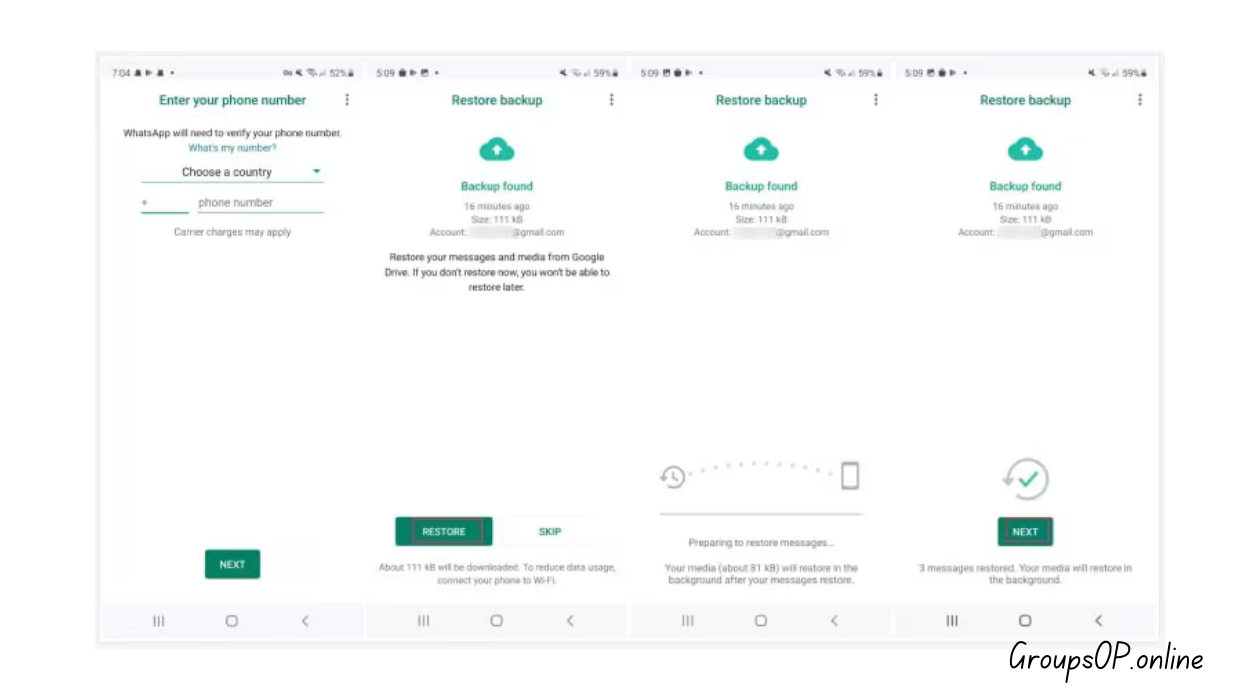Tap home circle on the phone number screen
This screenshot has width=1260, height=700.
(x=232, y=621)
